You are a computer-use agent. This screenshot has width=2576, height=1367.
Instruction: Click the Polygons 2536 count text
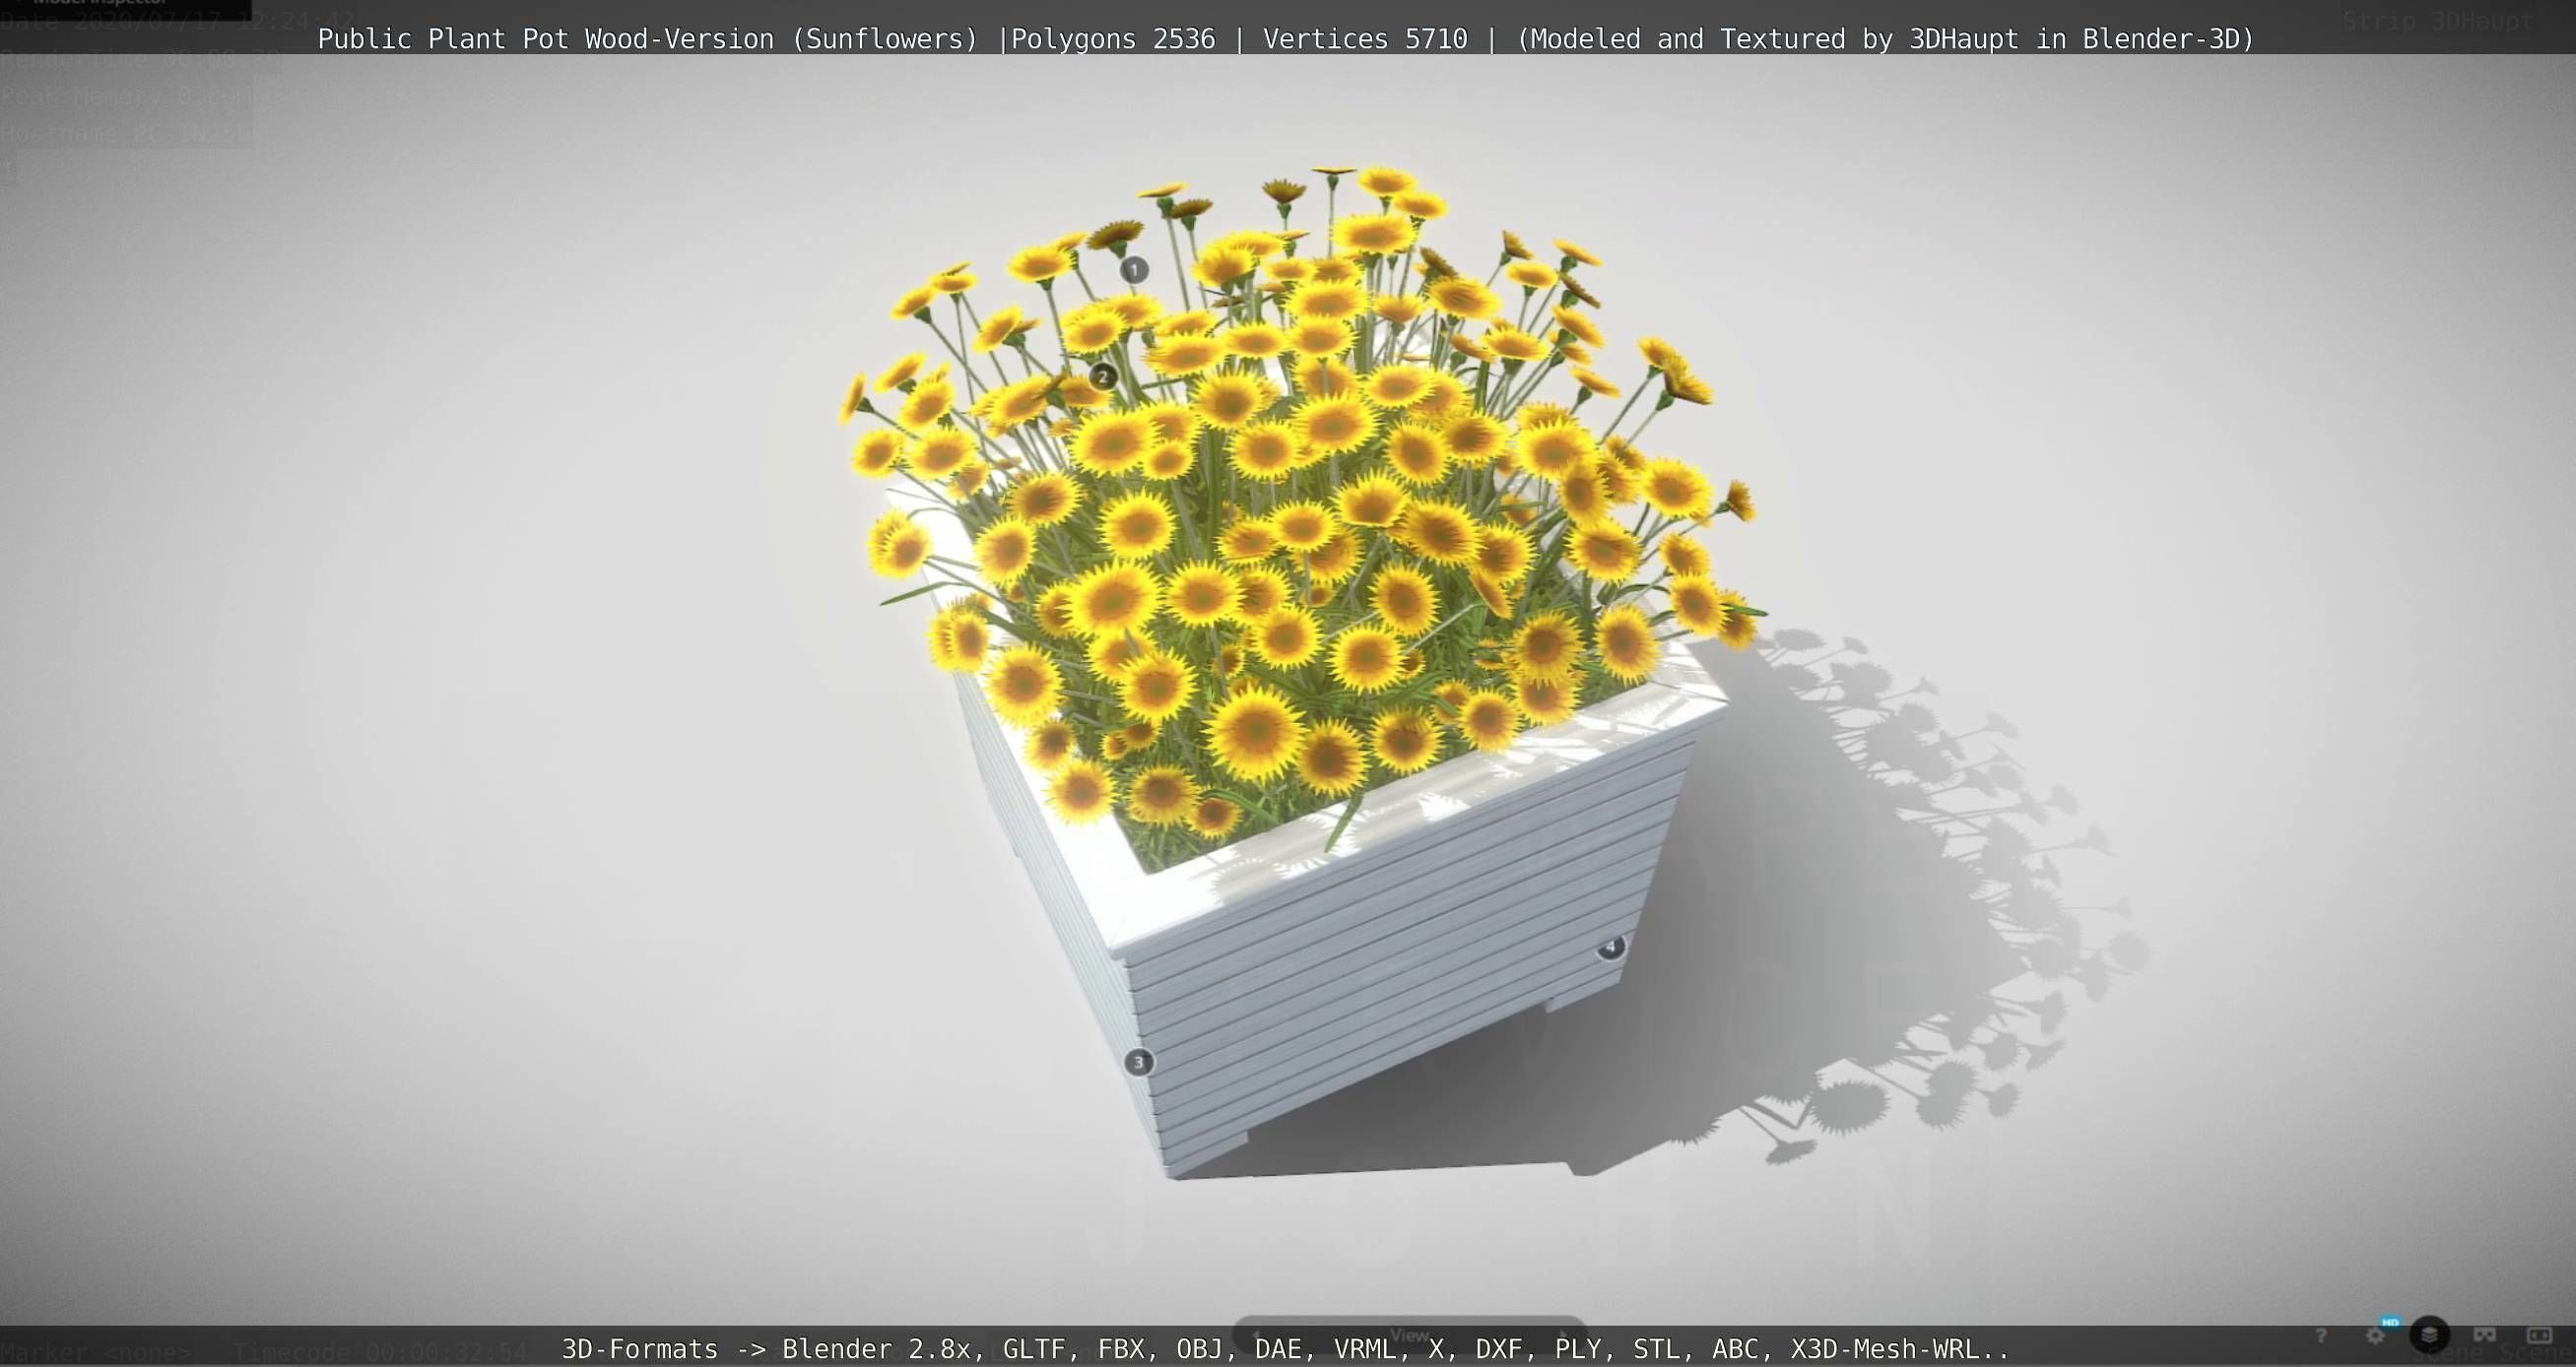pos(1113,39)
